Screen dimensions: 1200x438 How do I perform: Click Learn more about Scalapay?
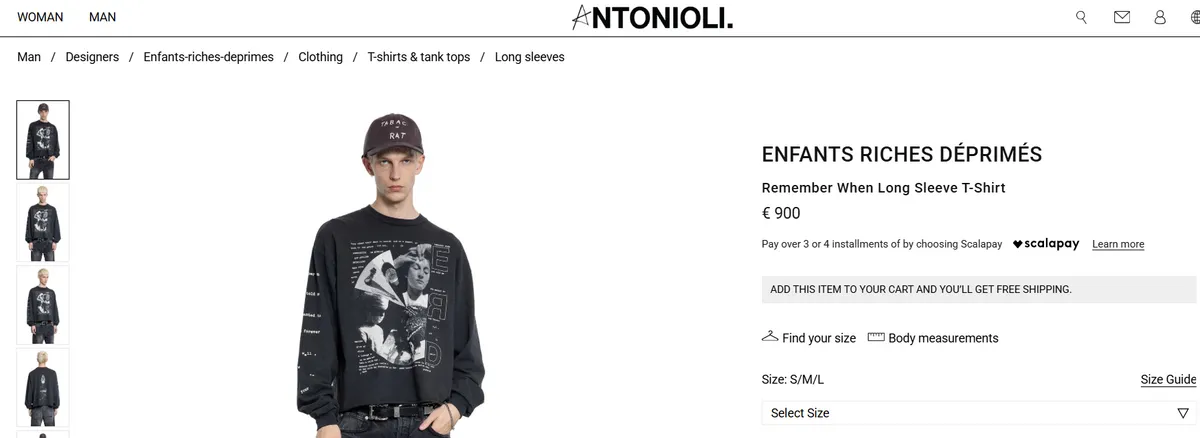(1118, 244)
